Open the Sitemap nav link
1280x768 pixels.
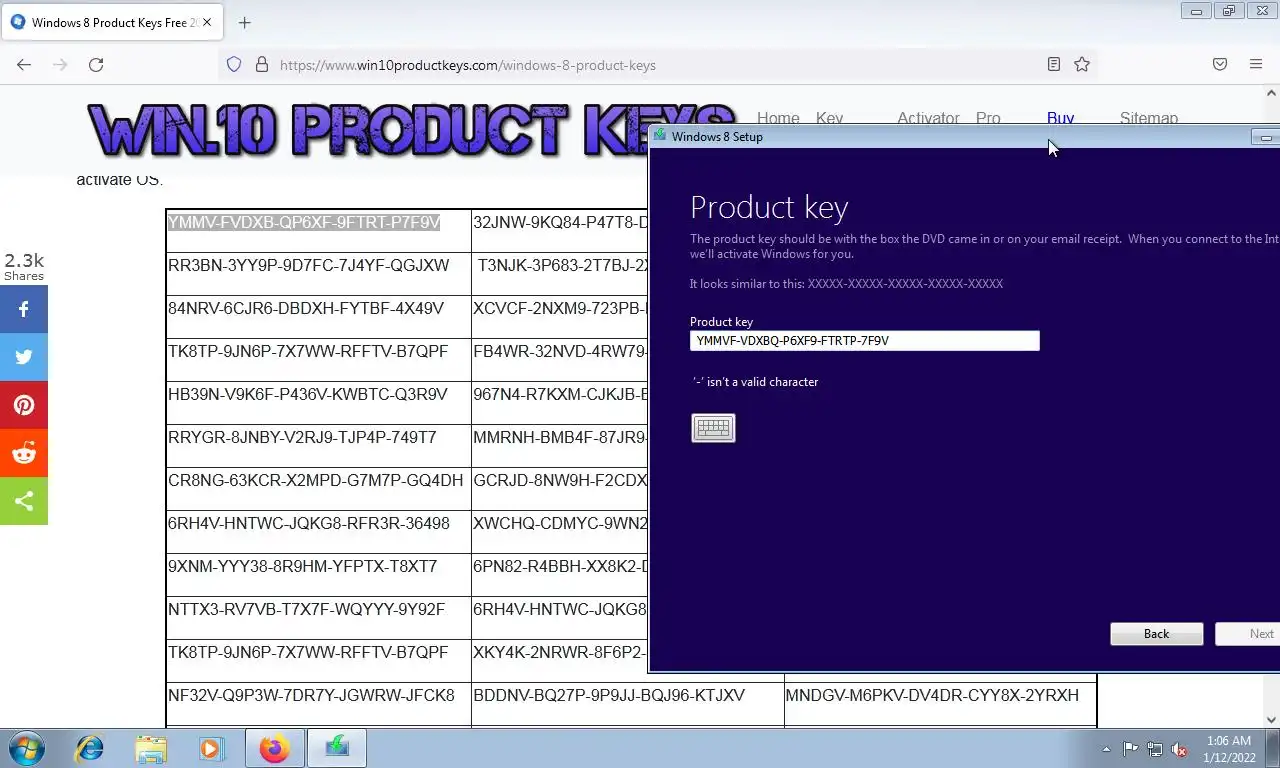[1148, 118]
